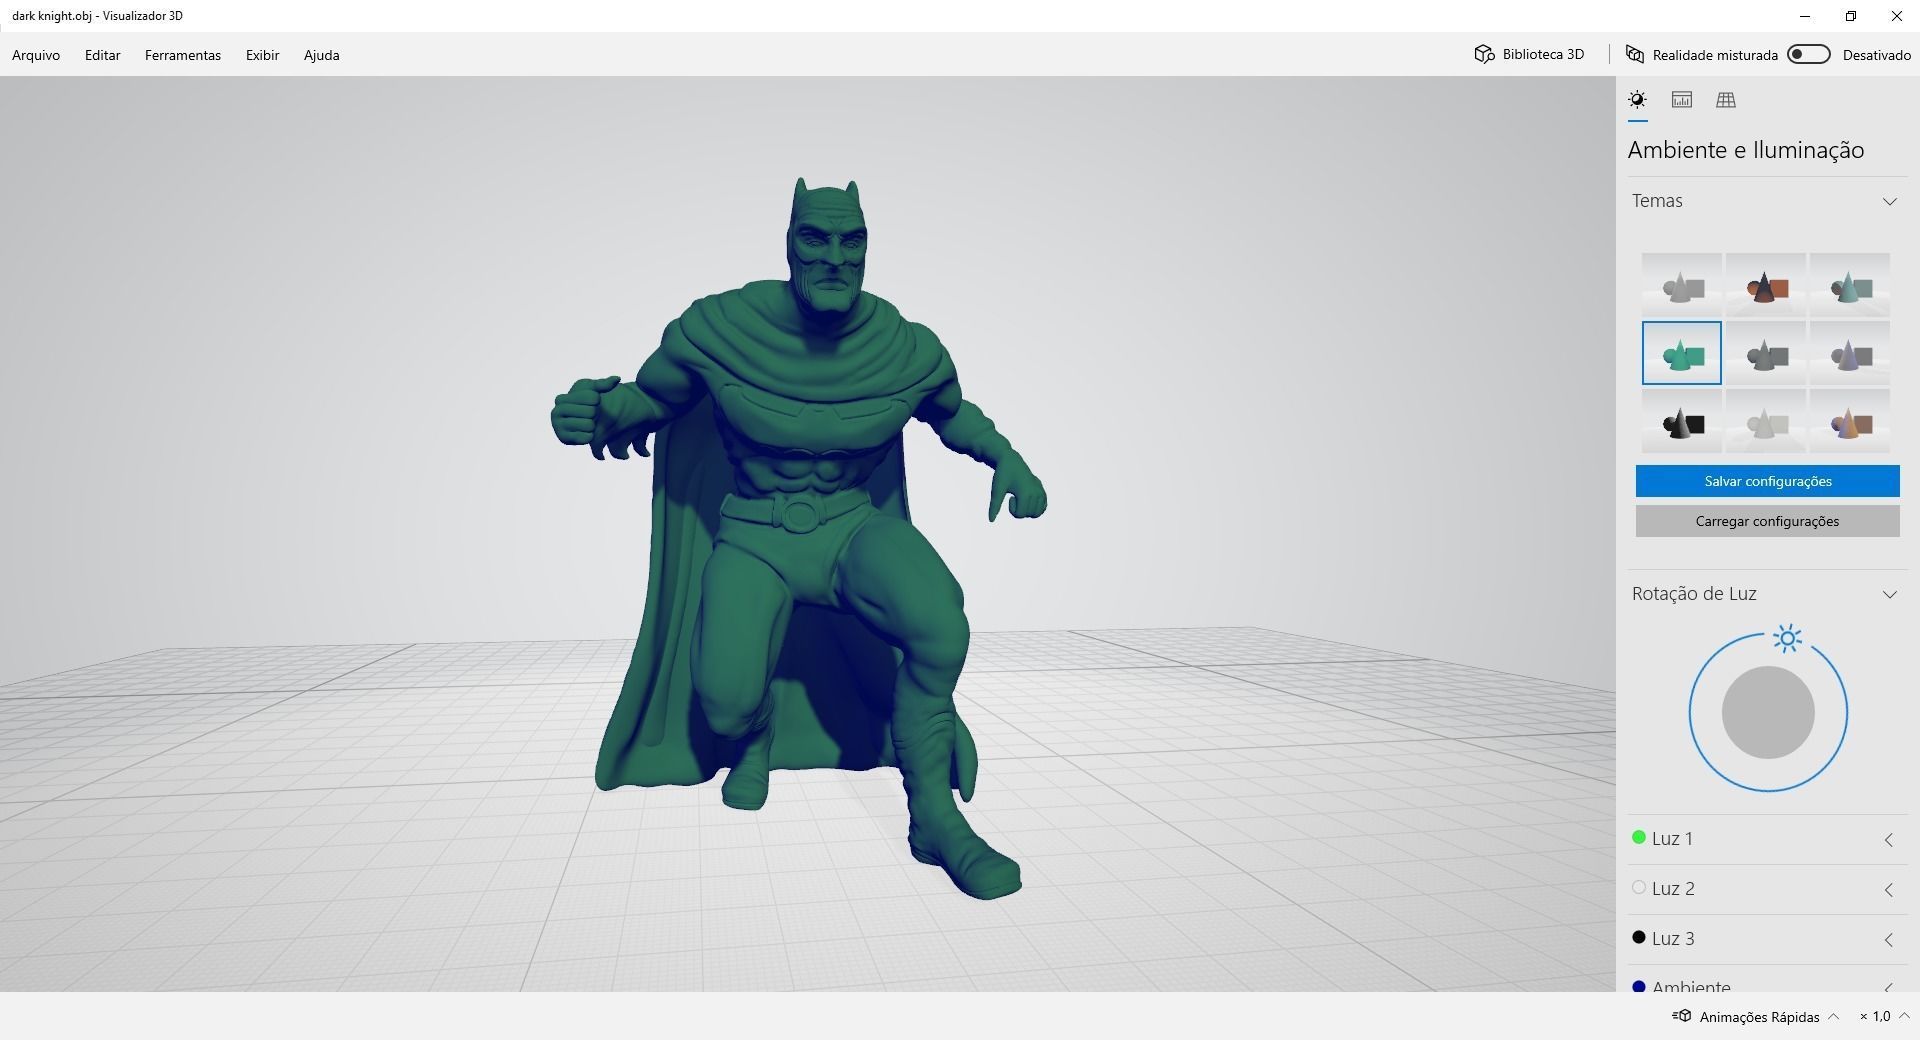Click the Animações Rápidas animation icon
Image resolution: width=1920 pixels, height=1040 pixels.
(x=1681, y=1016)
